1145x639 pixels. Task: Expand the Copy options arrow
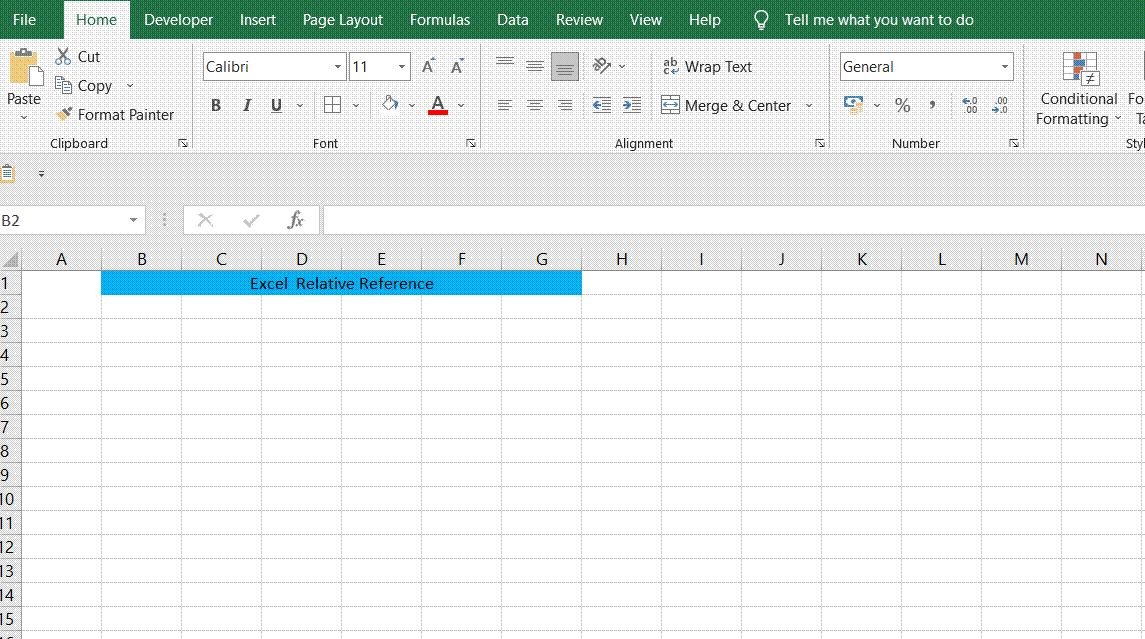[x=130, y=85]
